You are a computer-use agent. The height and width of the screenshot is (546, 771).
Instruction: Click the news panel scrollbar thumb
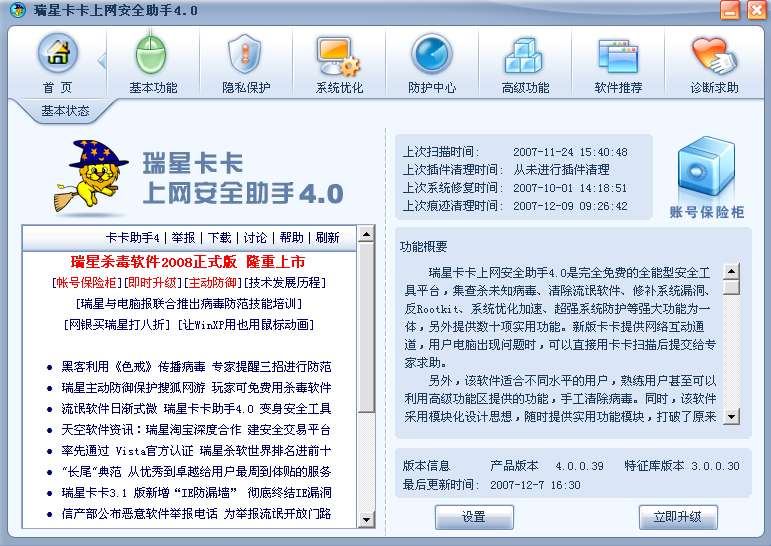pyautogui.click(x=366, y=327)
